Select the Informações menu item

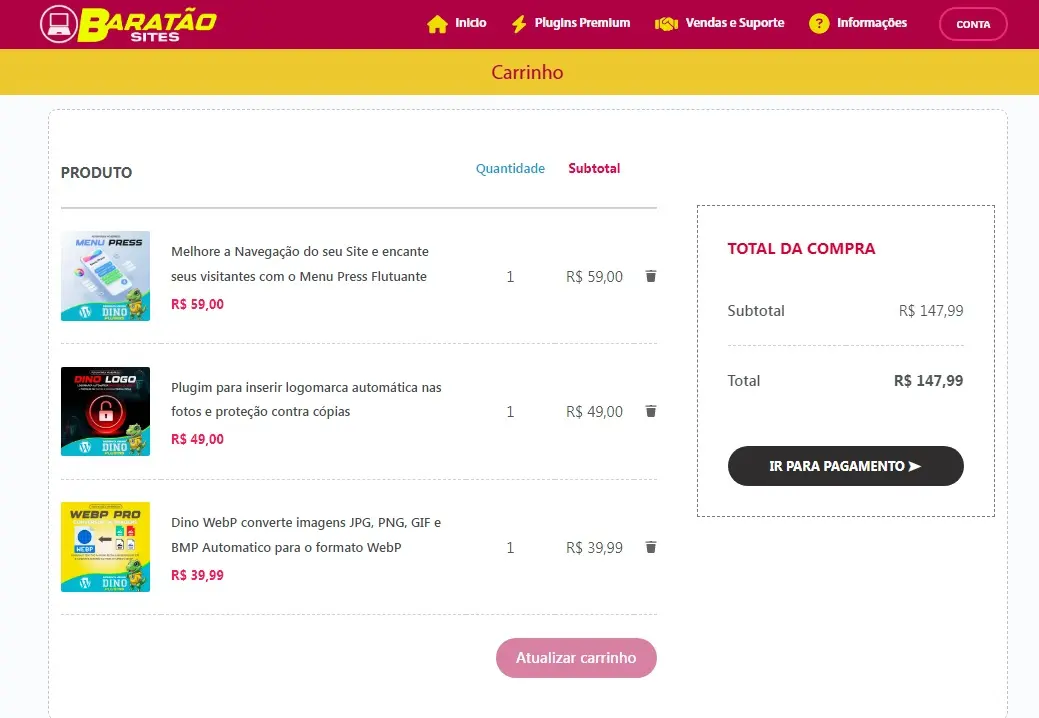click(x=871, y=23)
